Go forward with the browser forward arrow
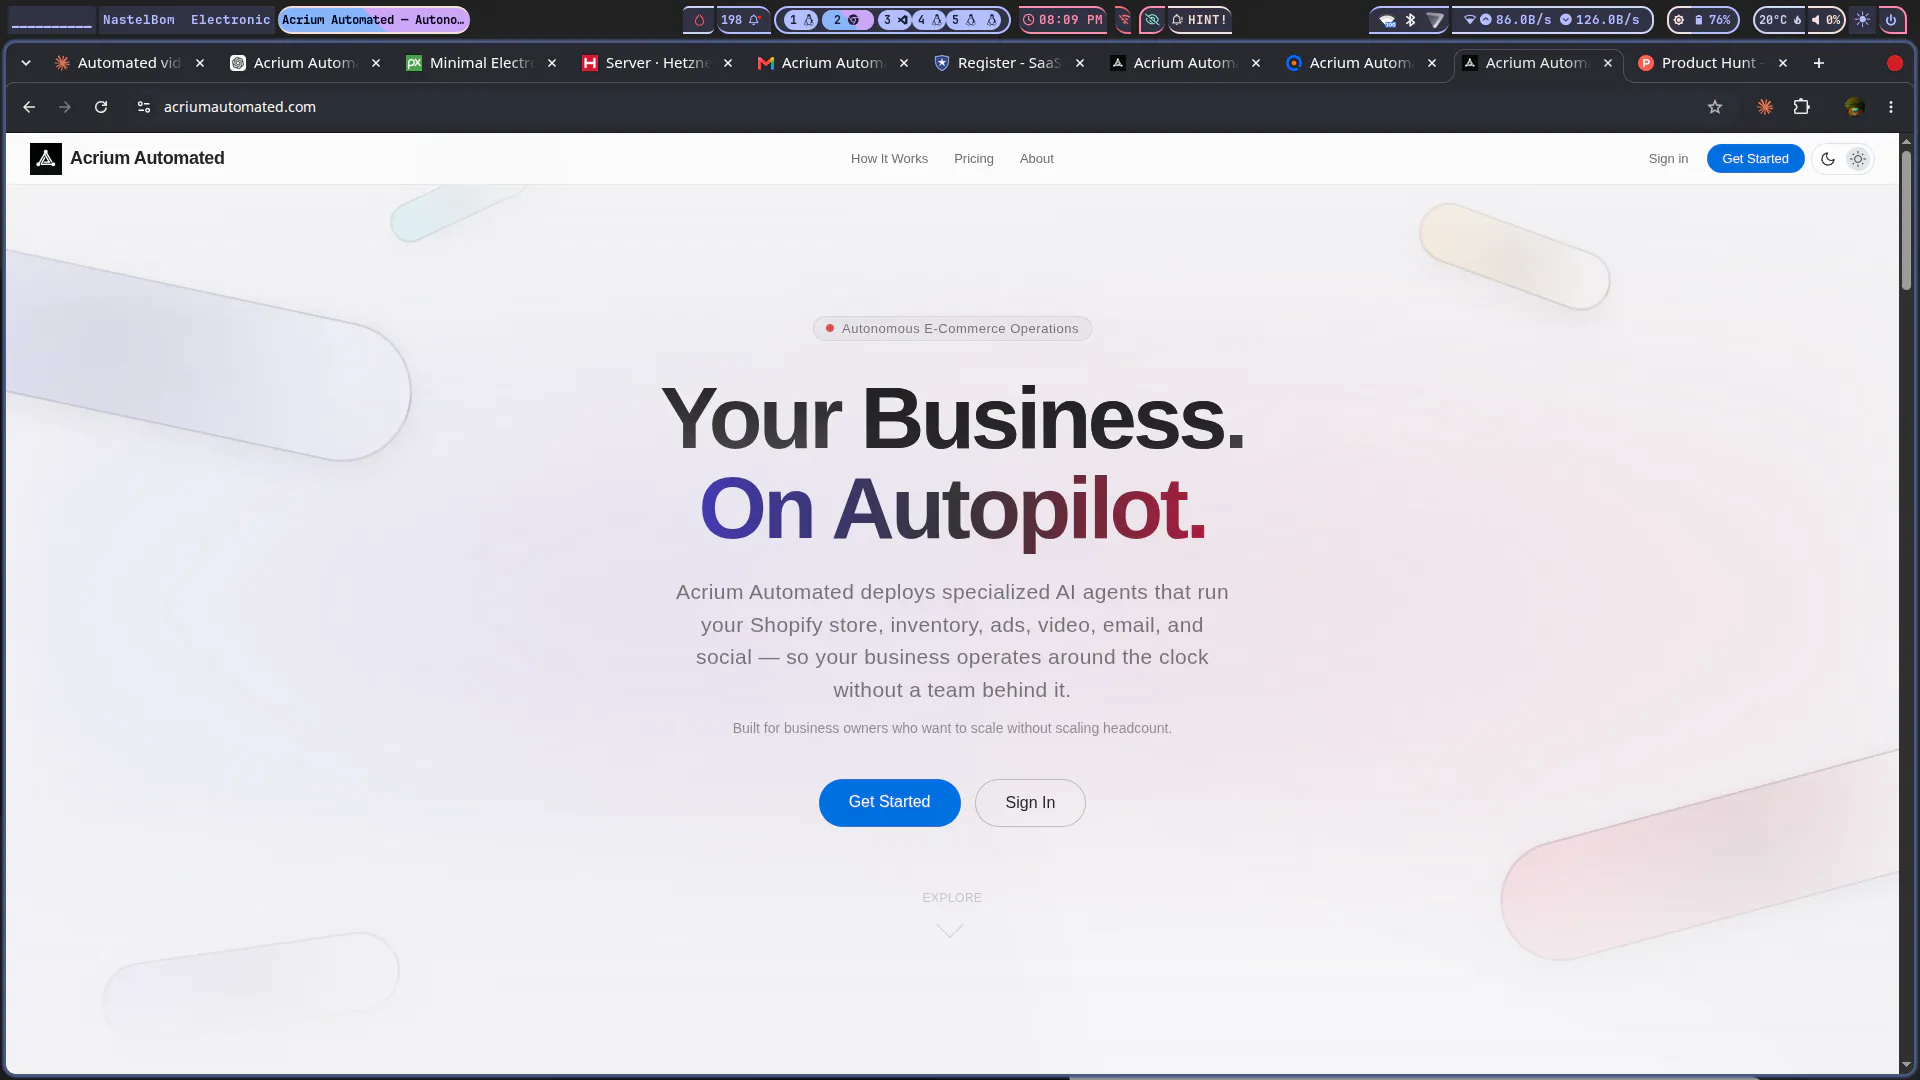1920x1080 pixels. (x=65, y=107)
